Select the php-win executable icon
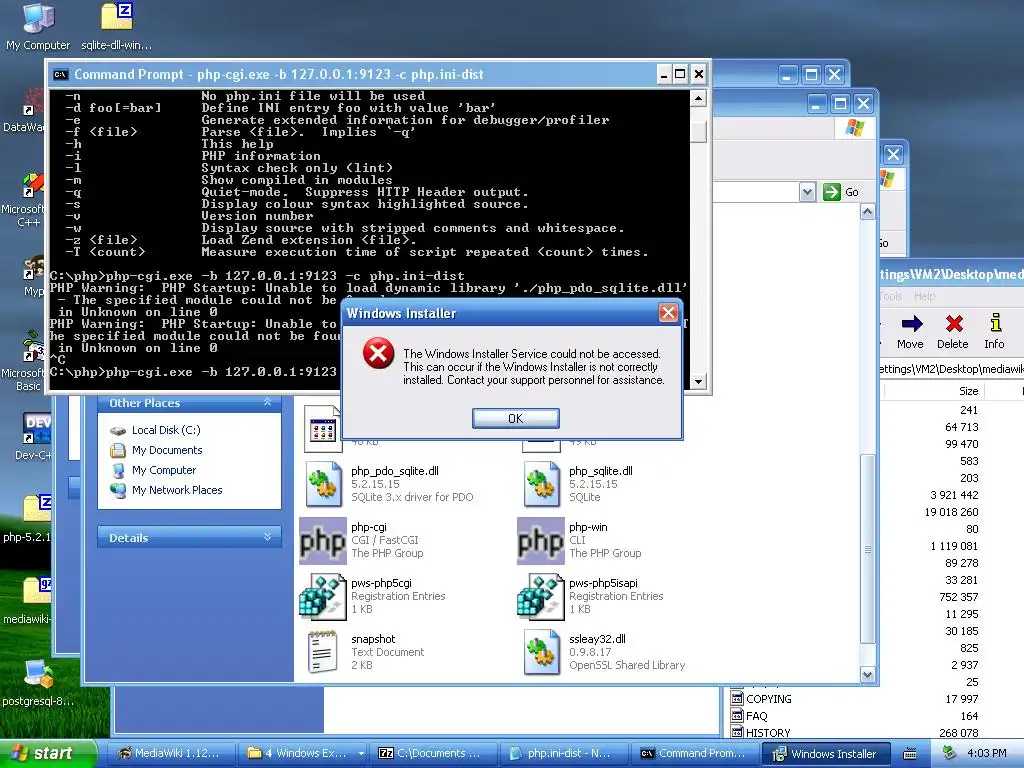The height and width of the screenshot is (768, 1024). 541,541
